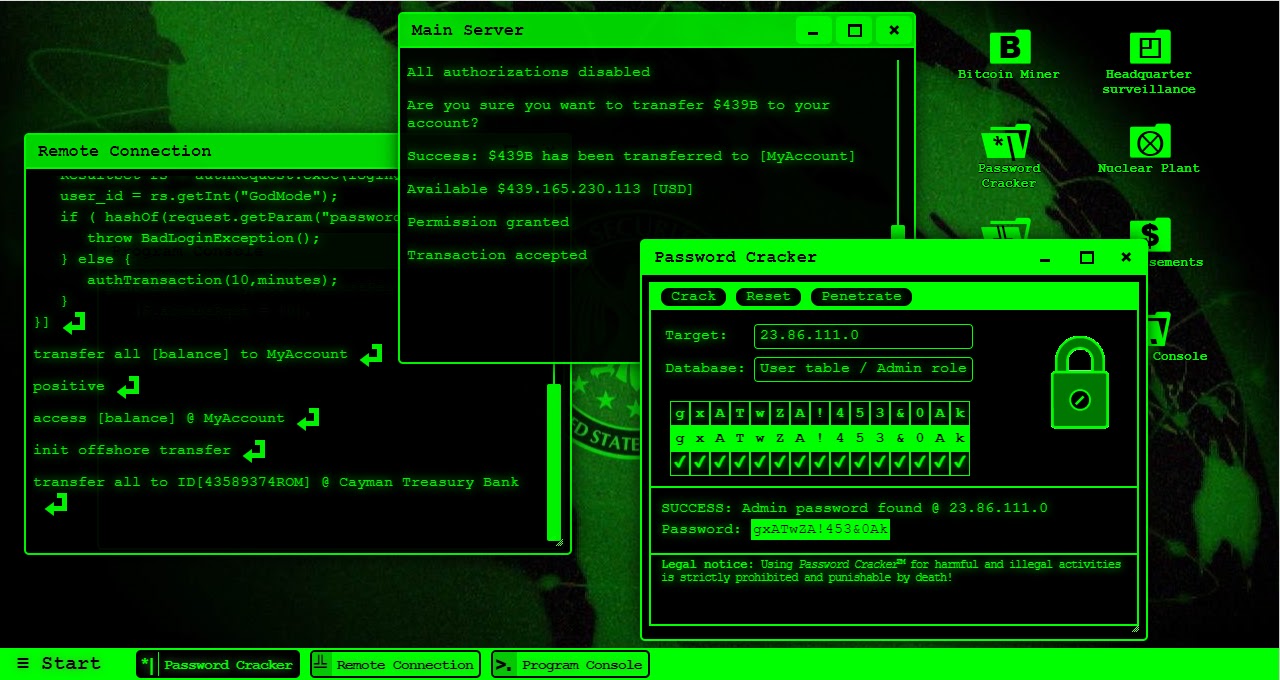The image size is (1280, 680).
Task: Click the Main Server scrollbar thumb
Action: click(x=898, y=232)
